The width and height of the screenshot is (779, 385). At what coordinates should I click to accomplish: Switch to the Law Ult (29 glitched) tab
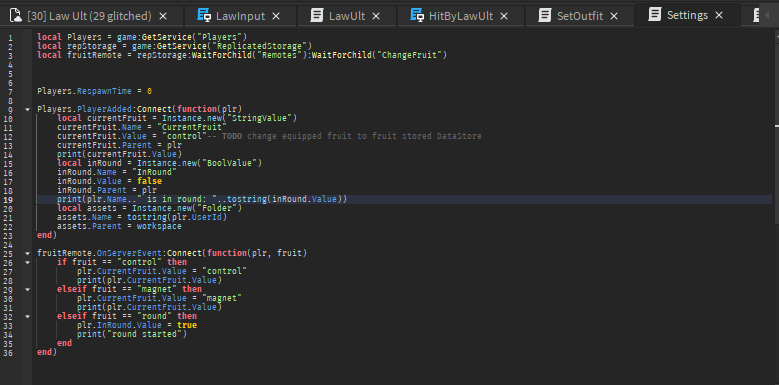point(88,16)
